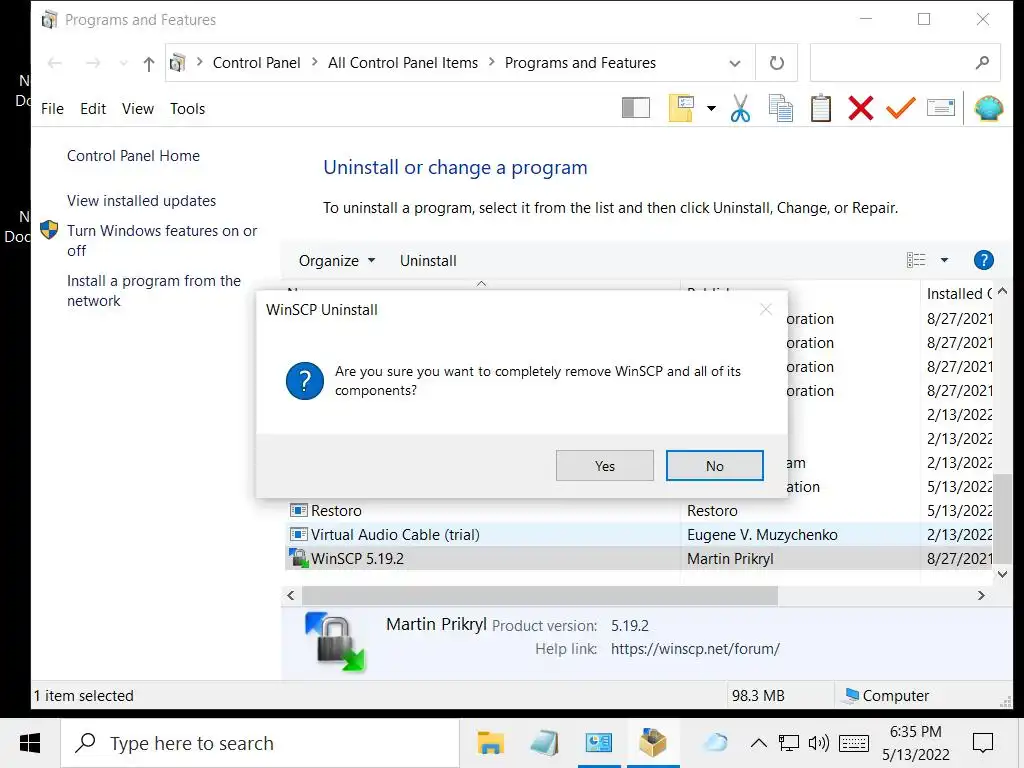This screenshot has width=1024, height=768.
Task: Select the Restoro program row
Action: (640, 511)
